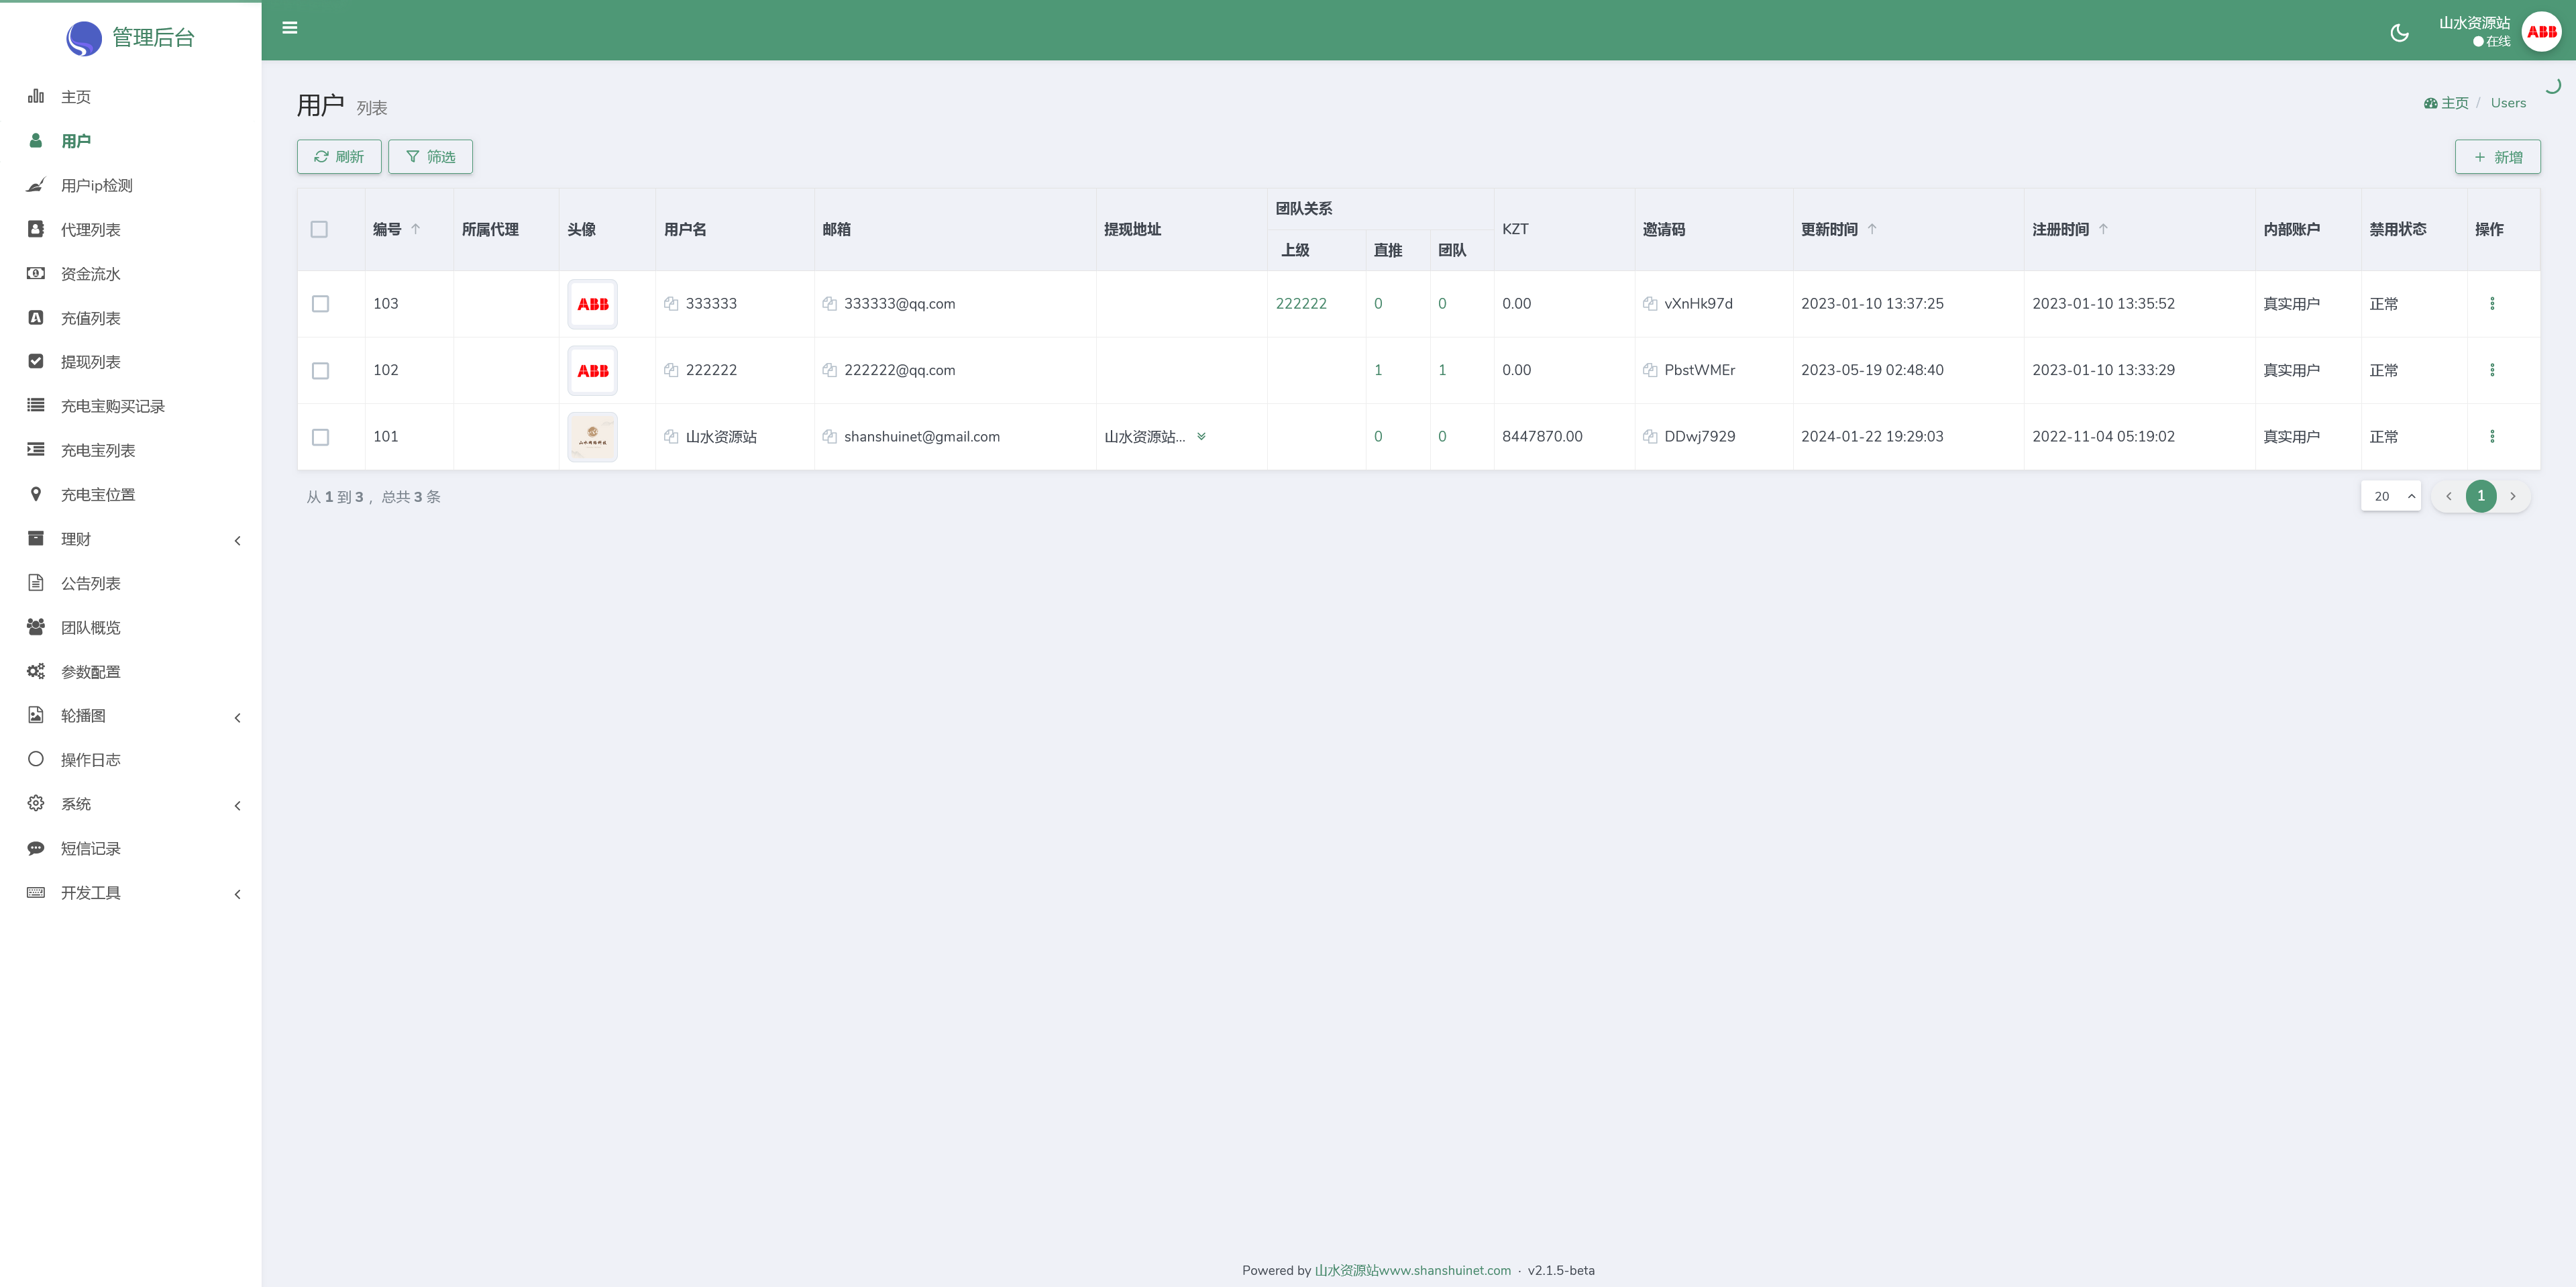This screenshot has height=1287, width=2576.
Task: Switch to dark mode moon icon
Action: point(2399,33)
